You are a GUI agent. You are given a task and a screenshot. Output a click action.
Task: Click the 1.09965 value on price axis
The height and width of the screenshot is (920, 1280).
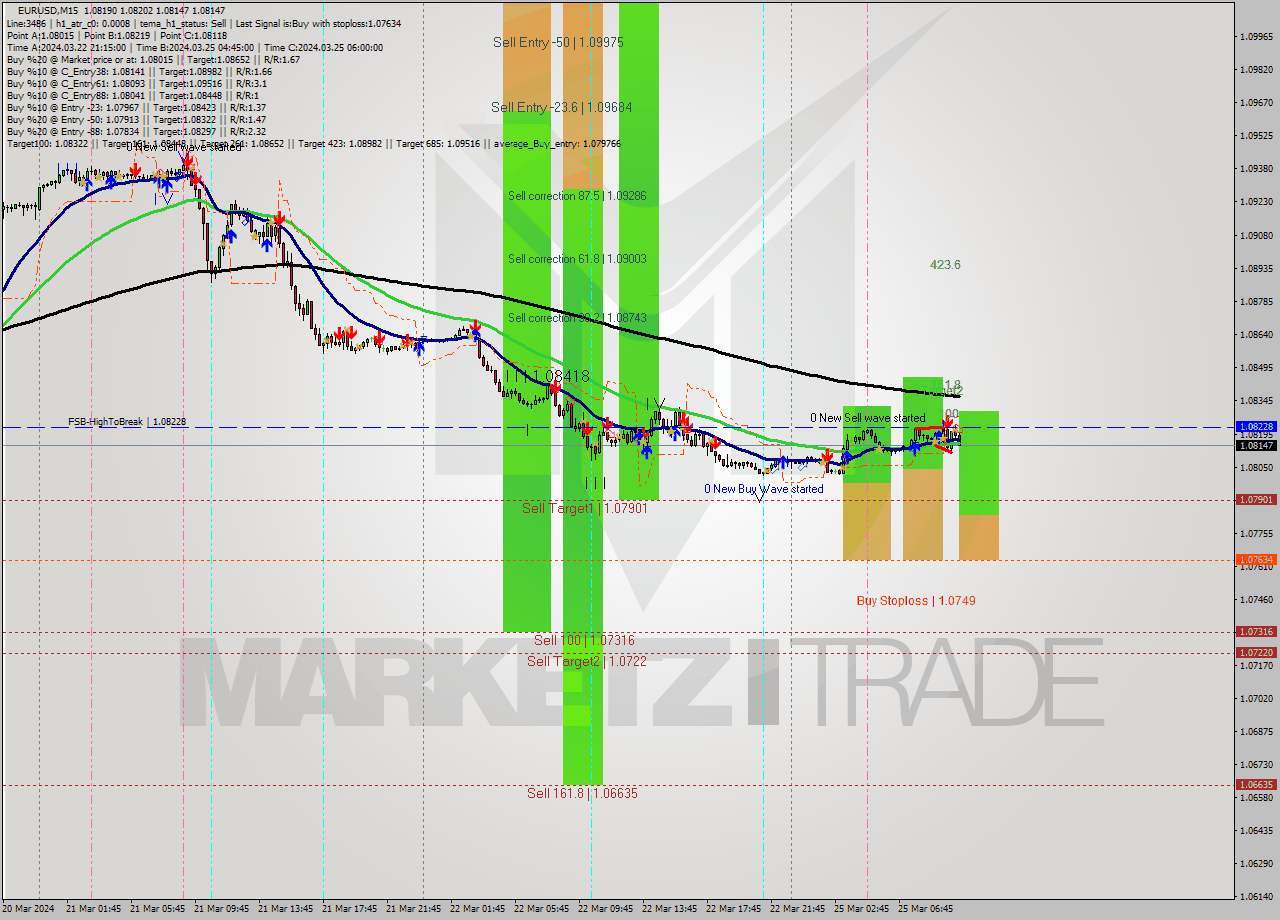[1256, 36]
